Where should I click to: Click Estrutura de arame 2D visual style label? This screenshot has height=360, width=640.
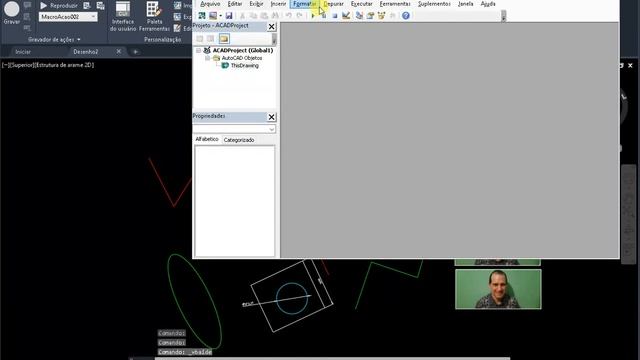pyautogui.click(x=64, y=65)
